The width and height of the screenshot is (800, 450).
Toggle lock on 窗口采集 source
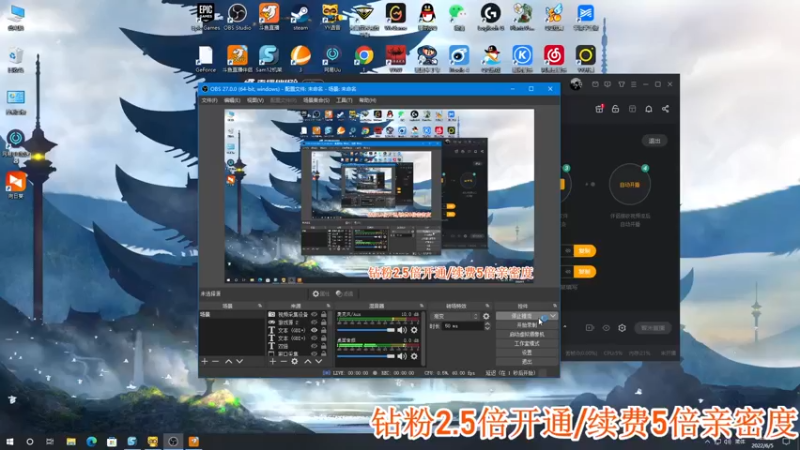(x=323, y=354)
